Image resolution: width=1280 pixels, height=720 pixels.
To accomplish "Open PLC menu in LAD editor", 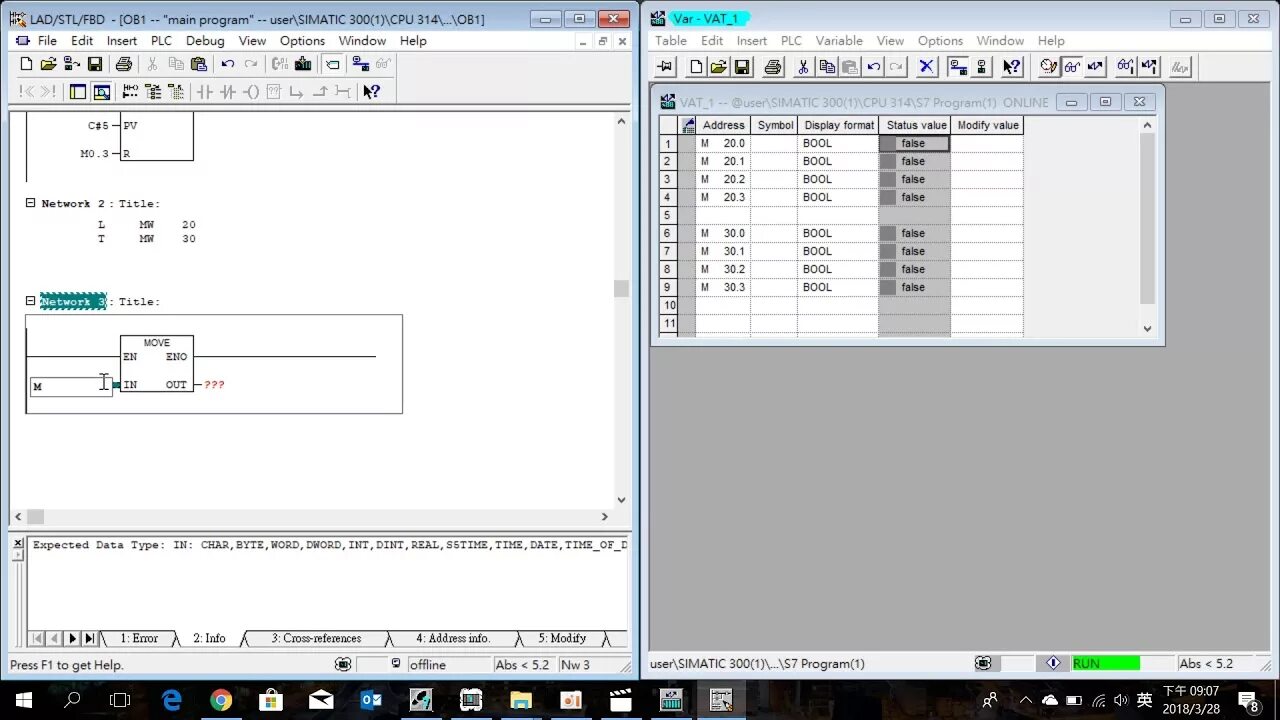I will [x=161, y=40].
